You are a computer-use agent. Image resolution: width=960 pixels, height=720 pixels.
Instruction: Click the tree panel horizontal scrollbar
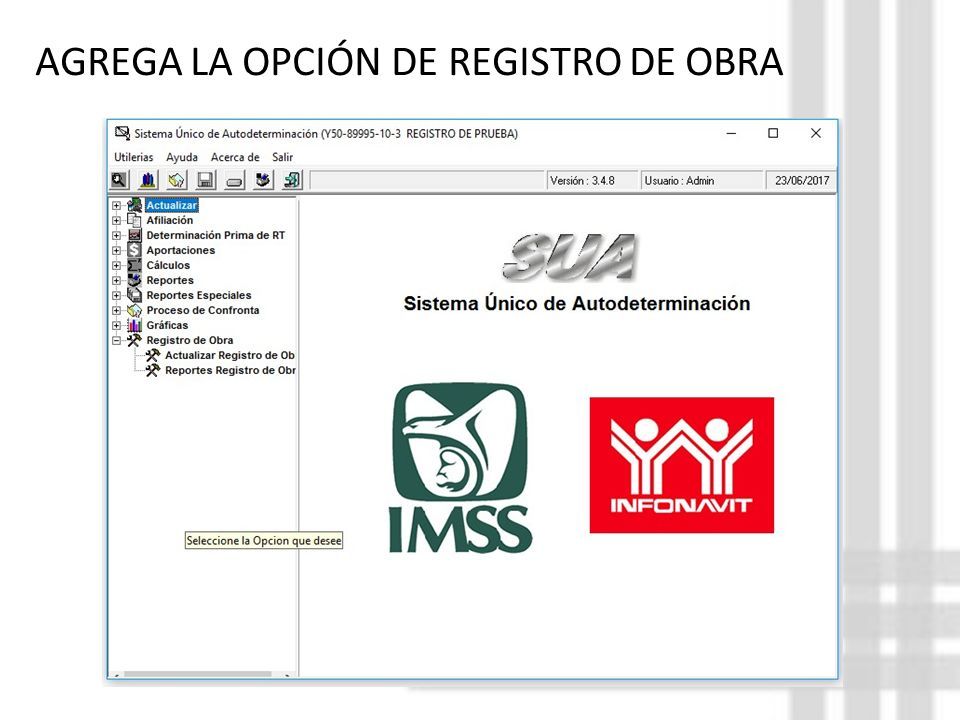point(202,675)
